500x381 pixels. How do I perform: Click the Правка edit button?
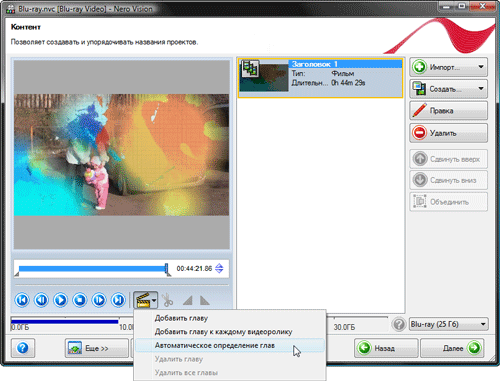(x=448, y=111)
